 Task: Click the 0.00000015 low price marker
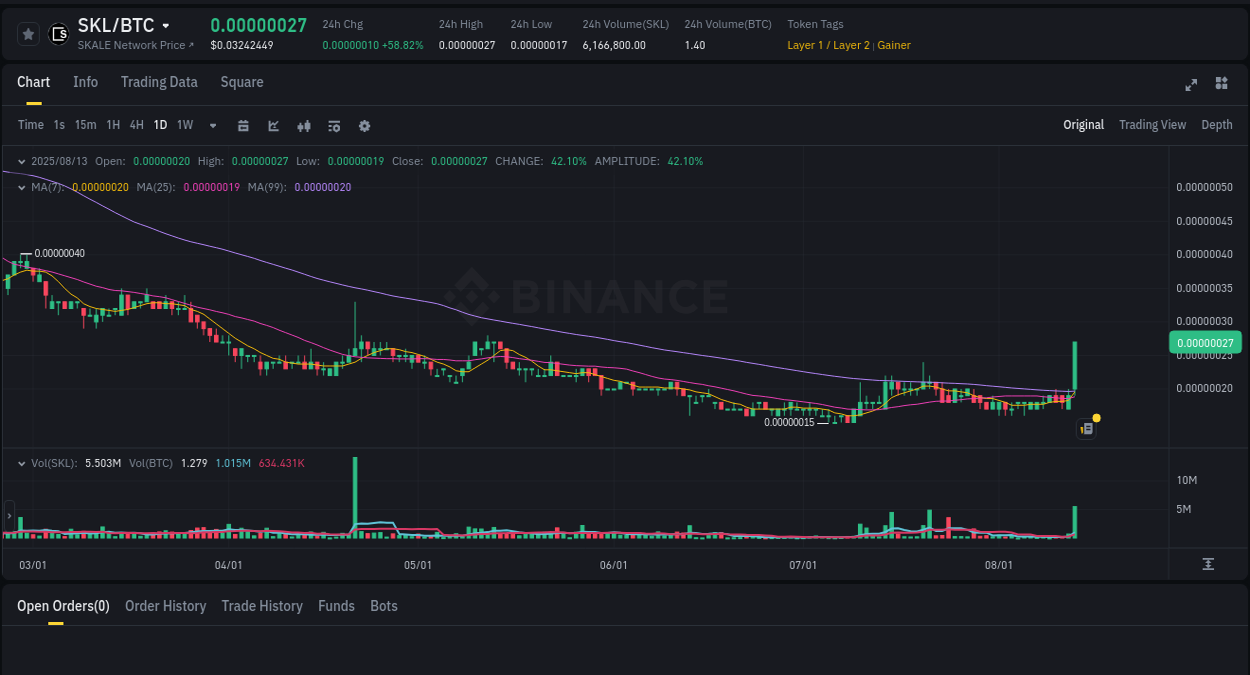790,422
